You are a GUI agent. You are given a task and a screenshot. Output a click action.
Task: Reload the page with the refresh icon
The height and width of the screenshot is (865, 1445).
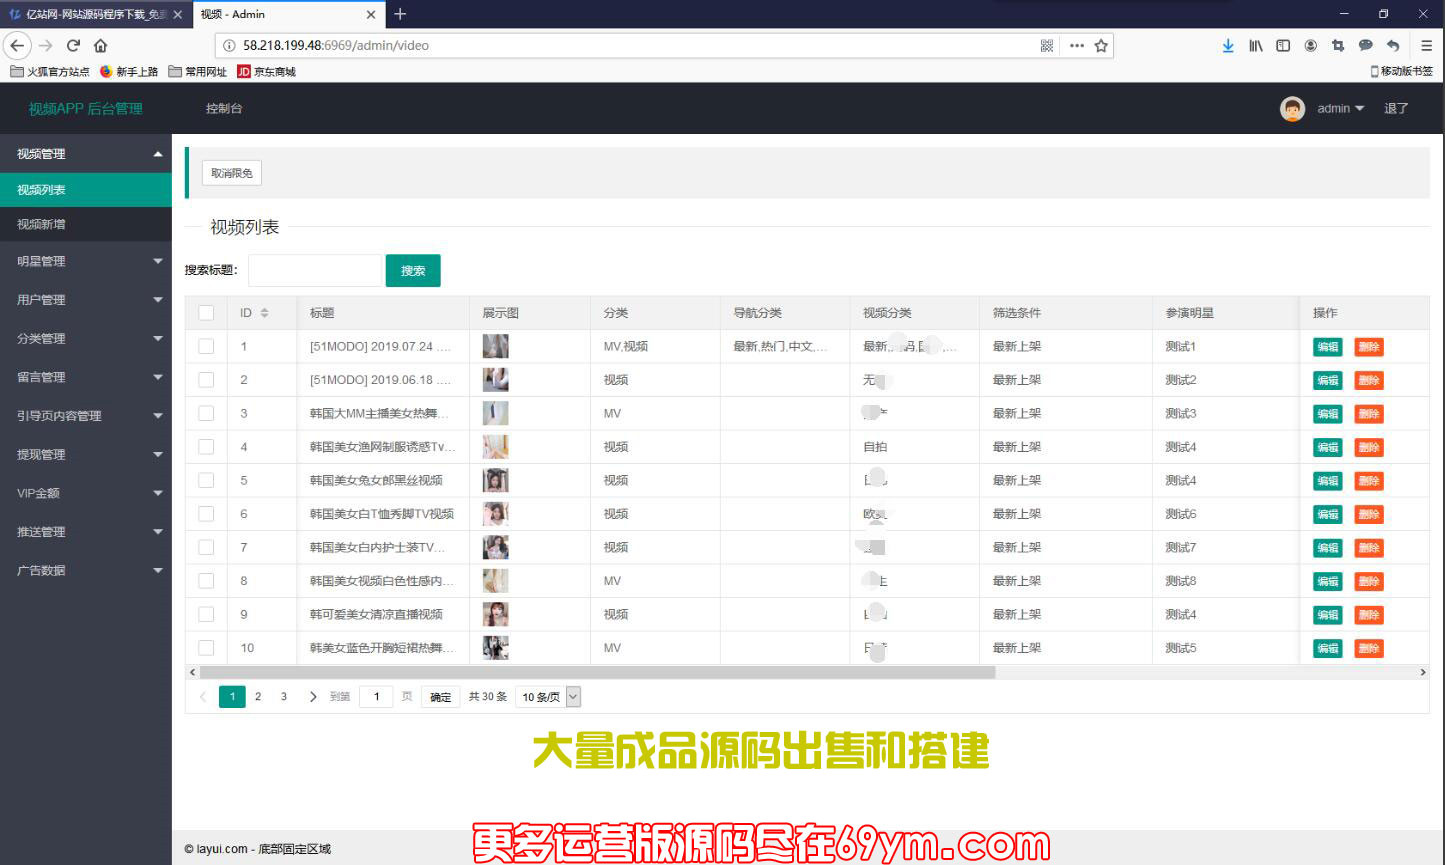click(x=73, y=45)
